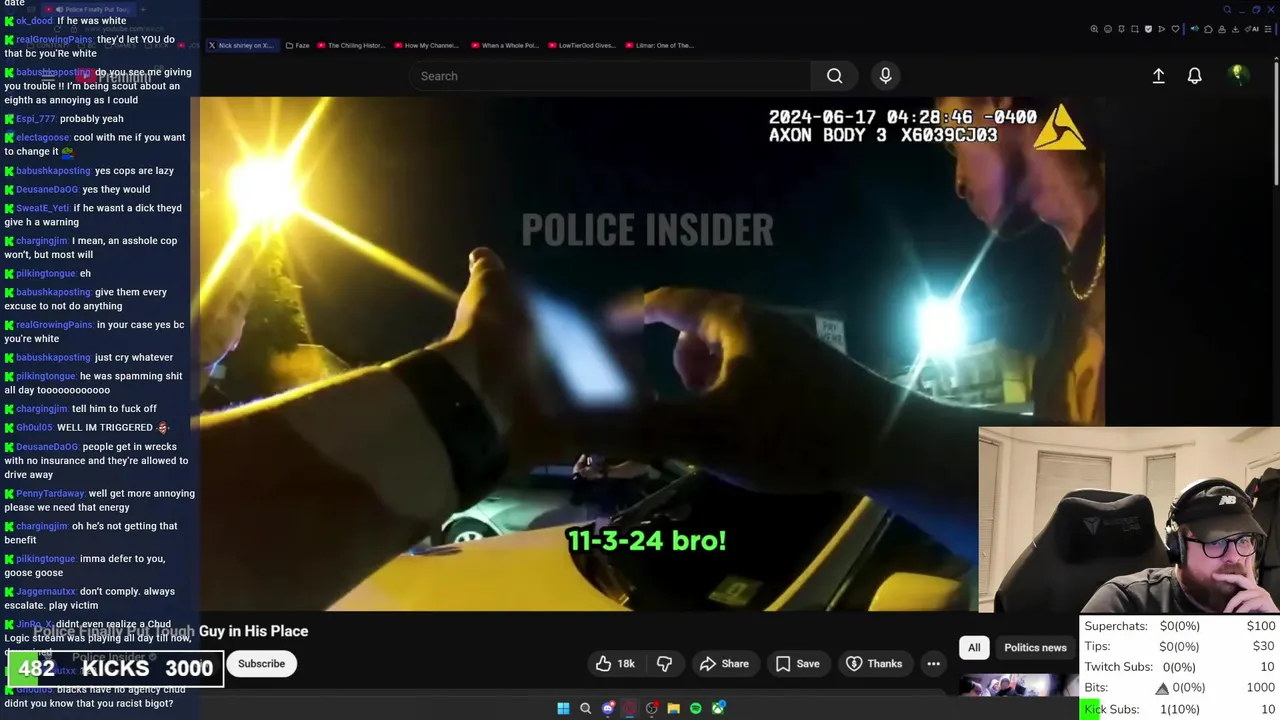Screen dimensions: 1280x720
Task: Click the tab search magnifier in title bar
Action: [1227, 10]
